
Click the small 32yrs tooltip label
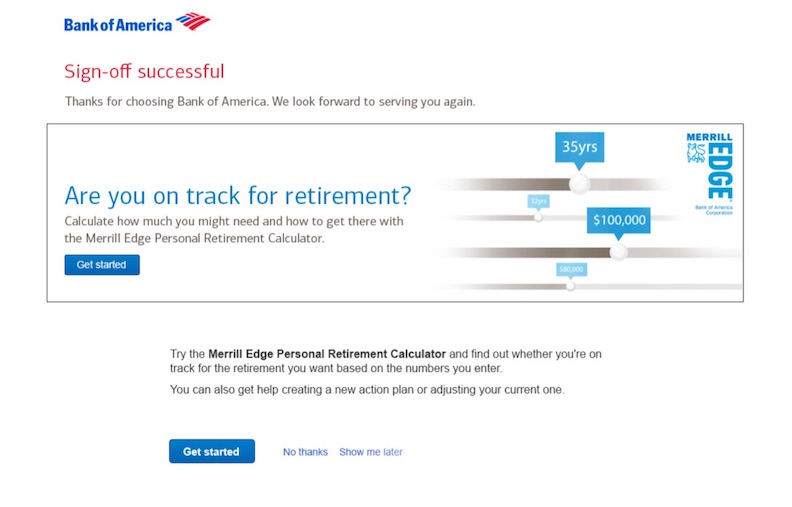coord(538,201)
